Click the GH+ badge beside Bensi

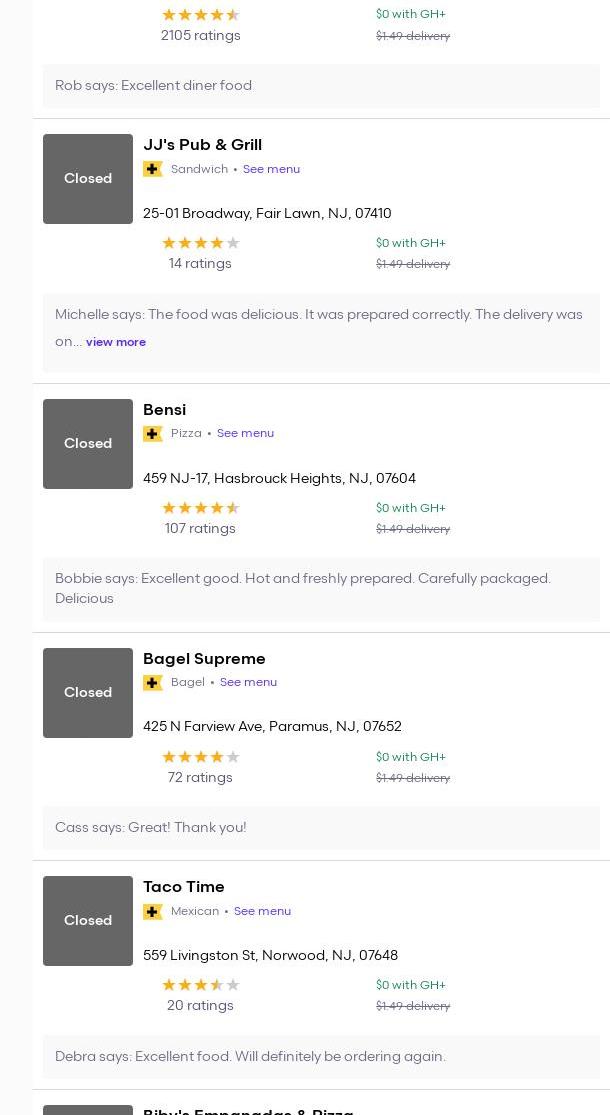153,434
